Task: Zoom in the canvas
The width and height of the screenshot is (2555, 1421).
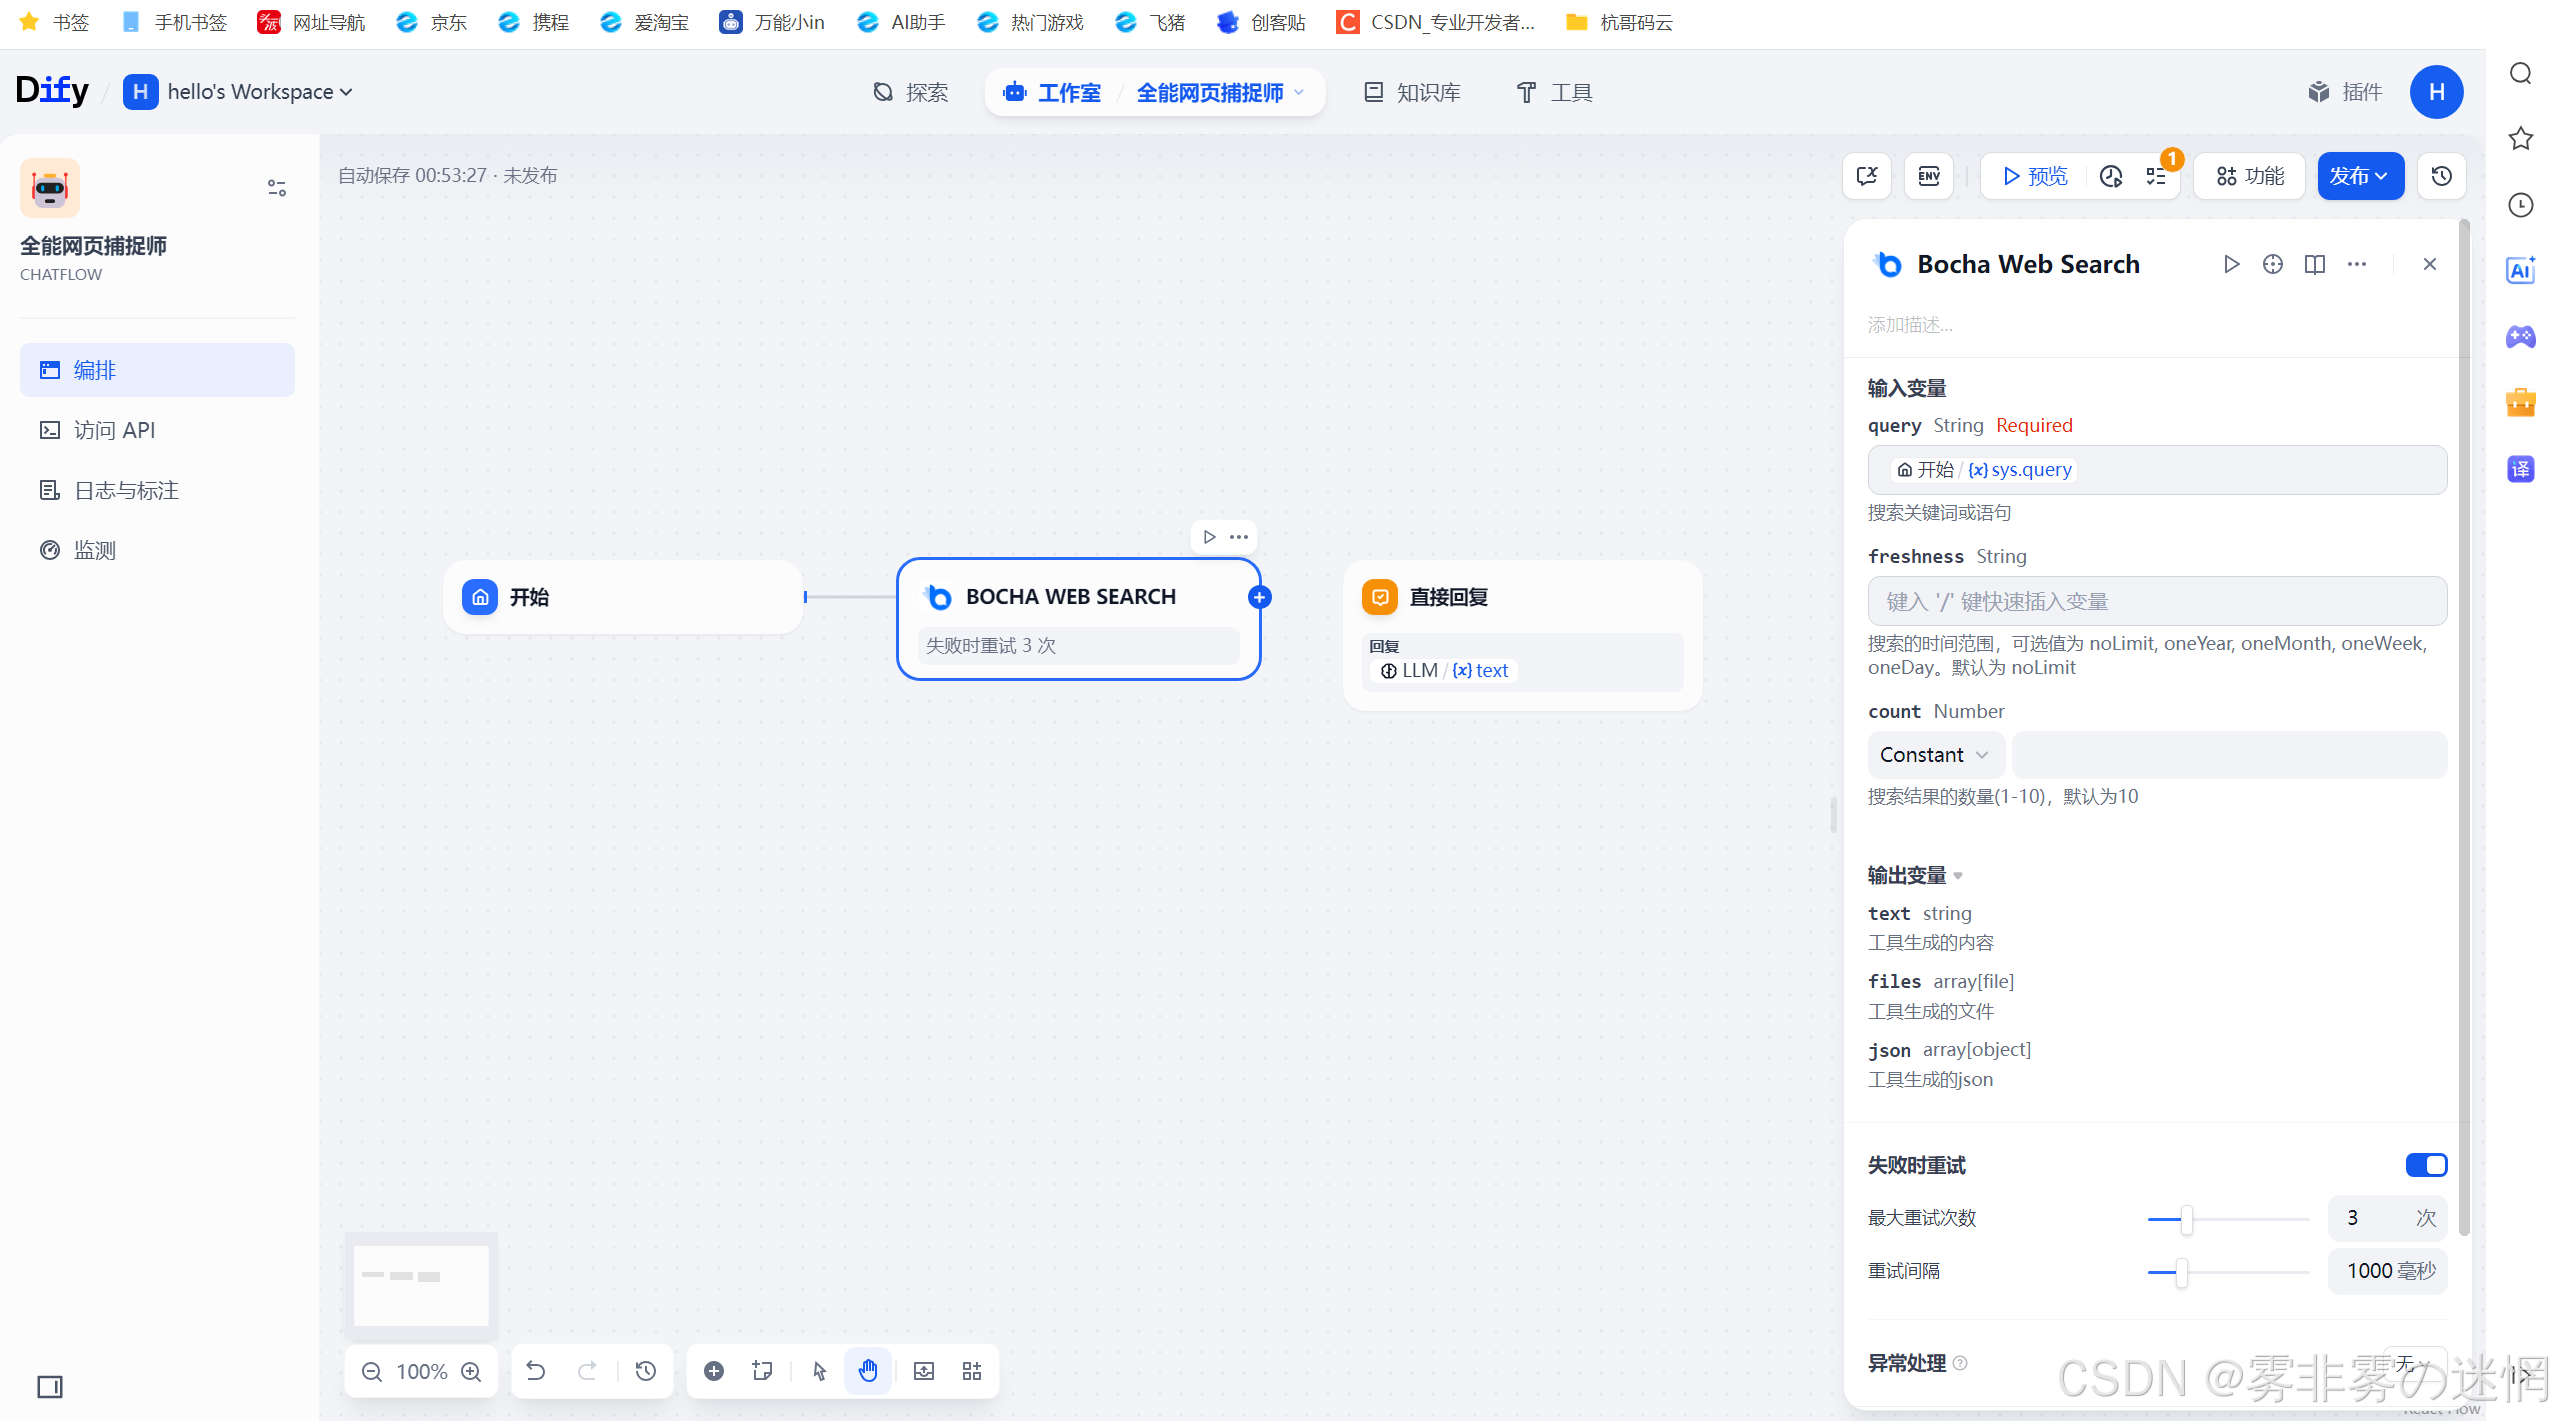Action: (x=471, y=1371)
